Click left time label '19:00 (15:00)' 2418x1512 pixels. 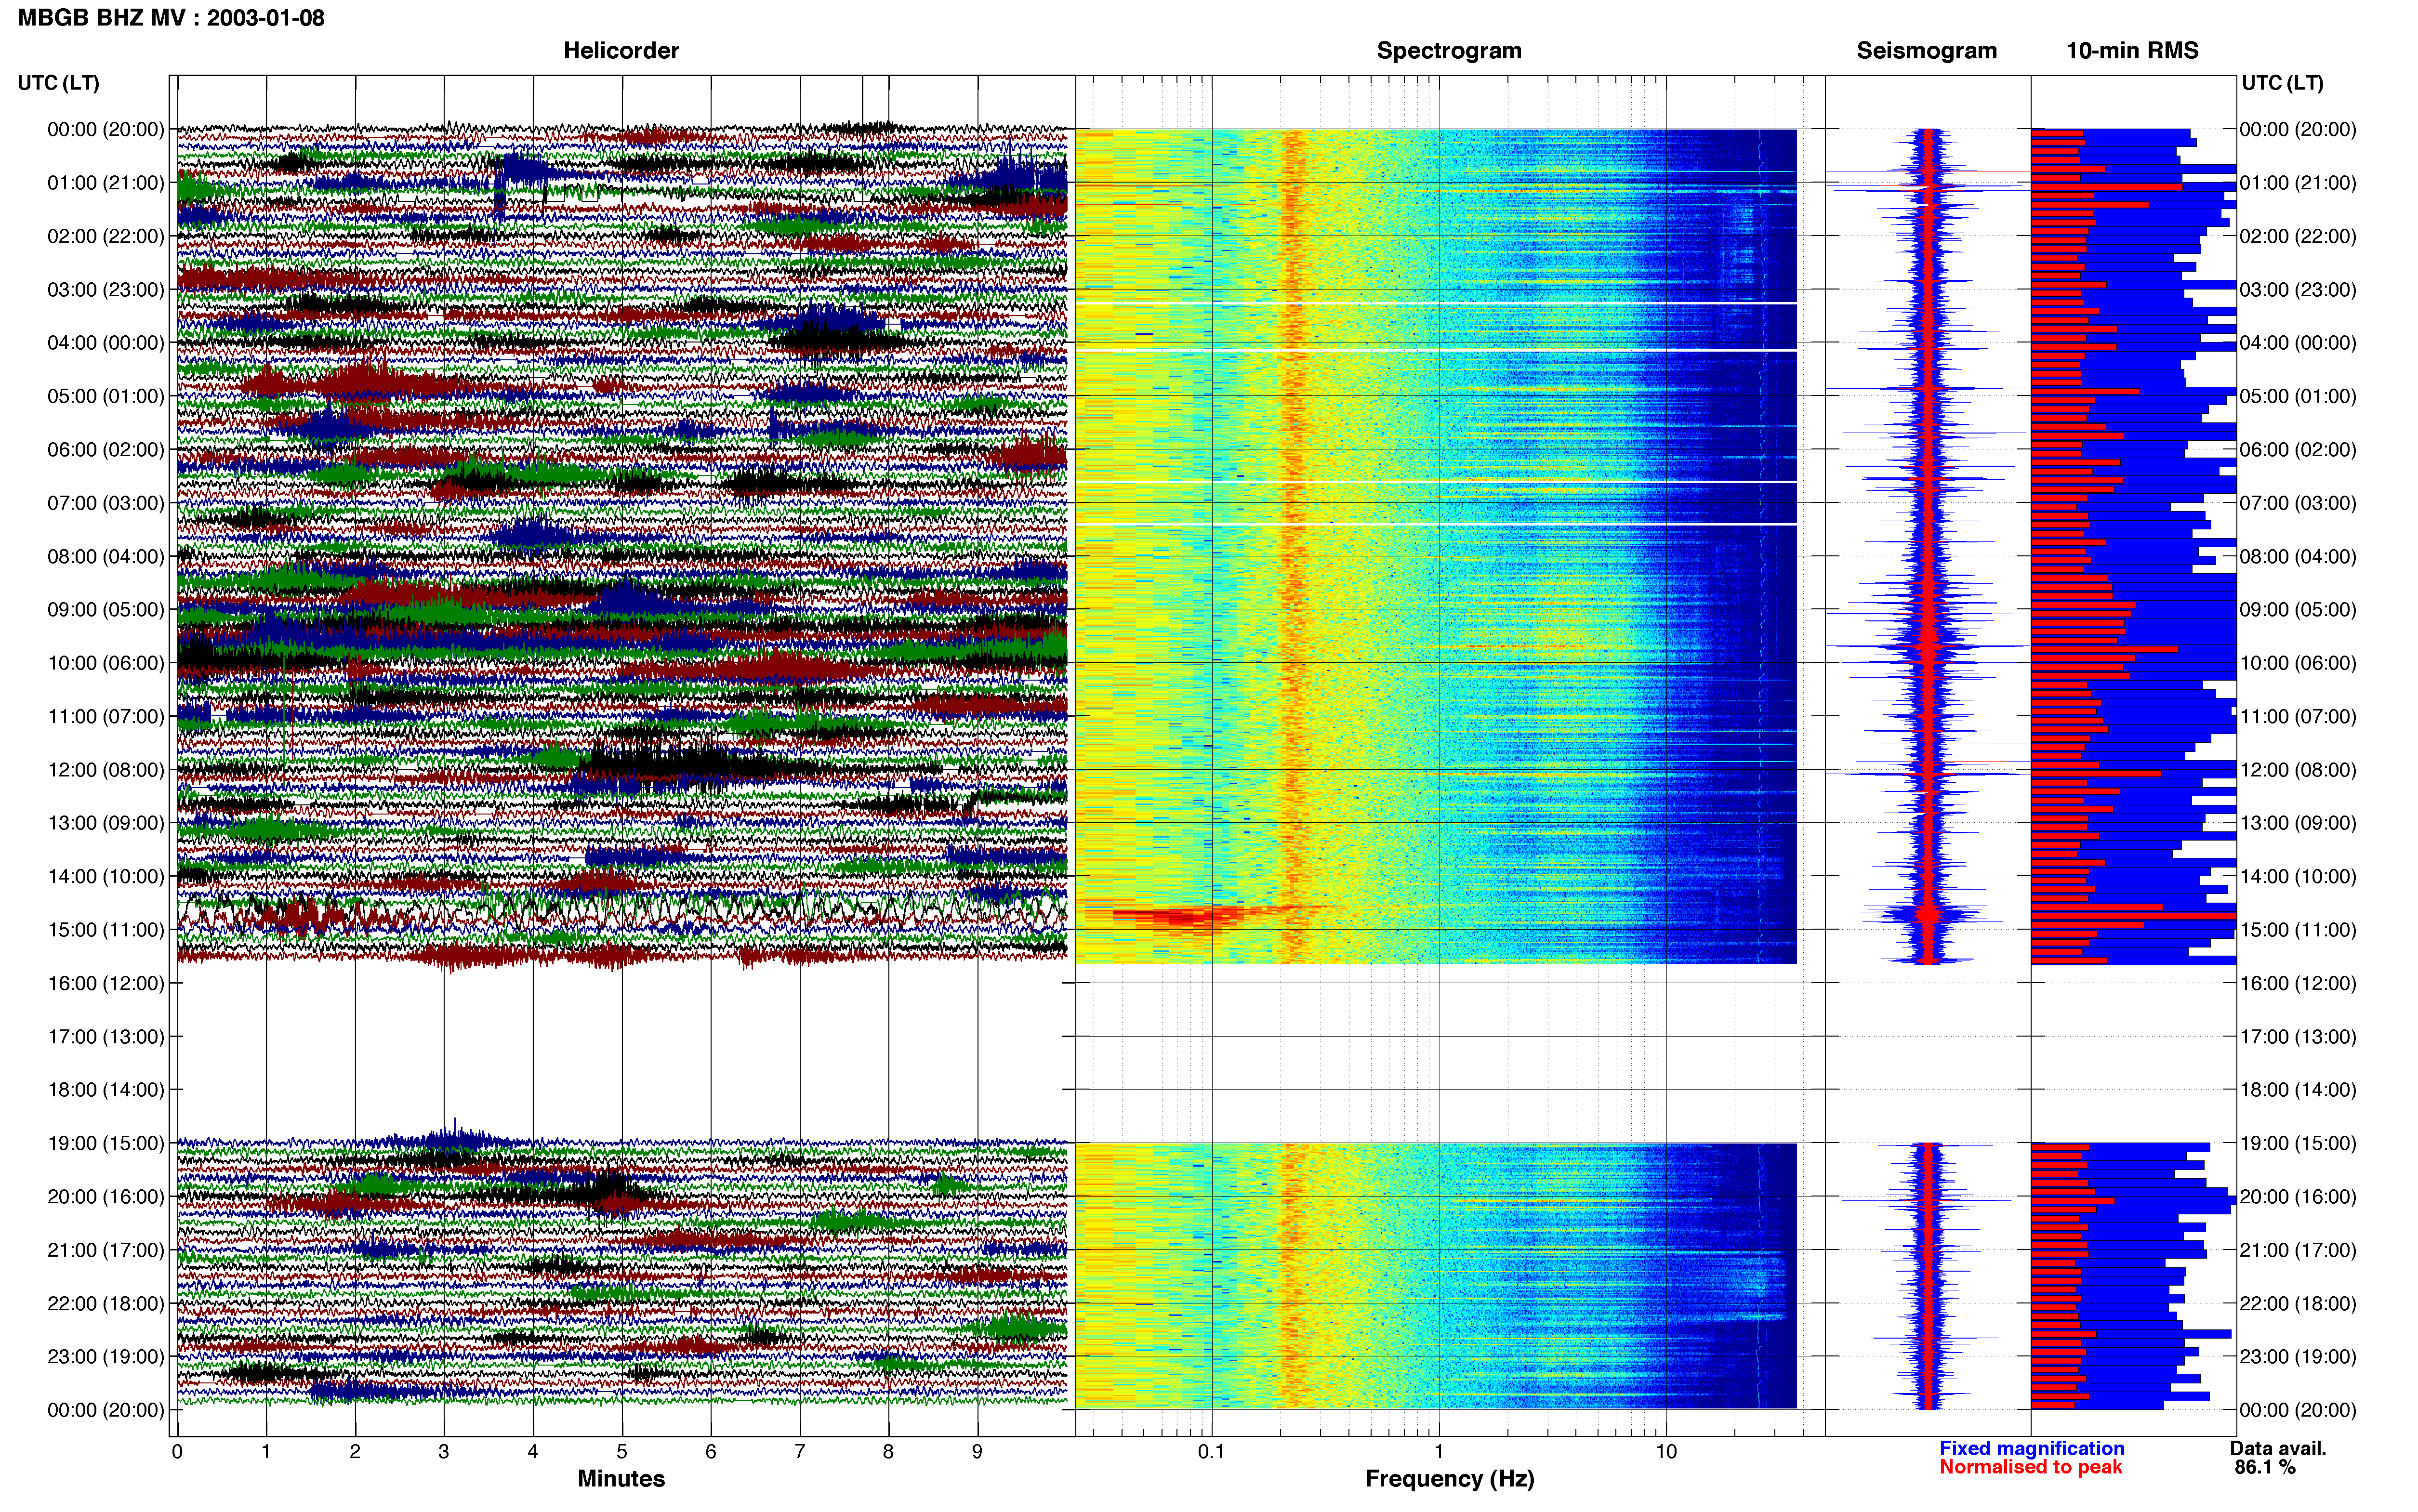106,1143
